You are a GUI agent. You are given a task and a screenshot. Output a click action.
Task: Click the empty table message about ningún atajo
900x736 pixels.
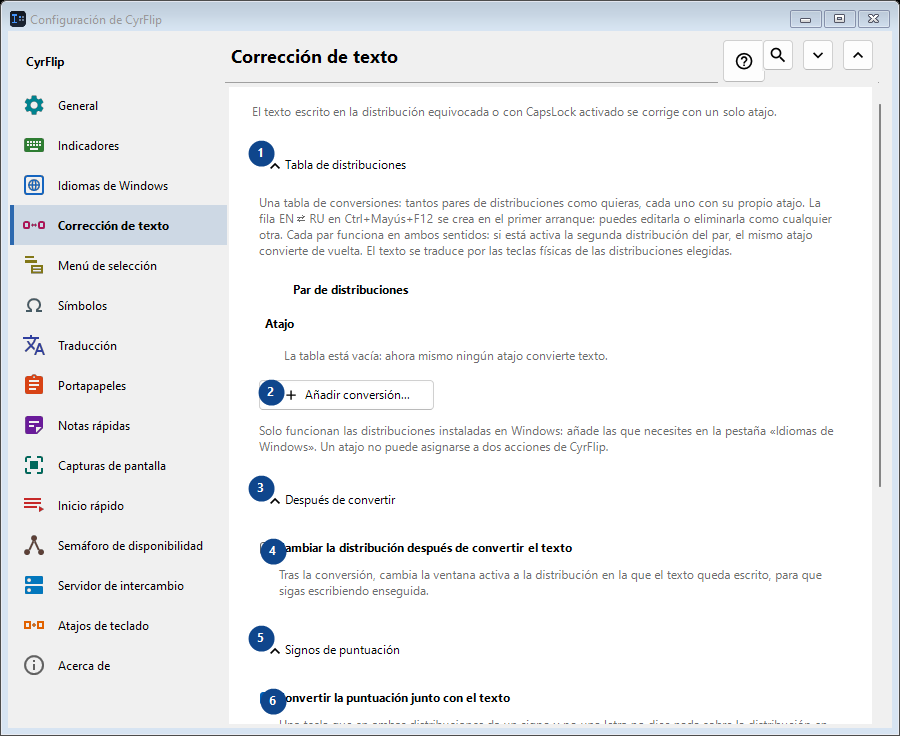(x=446, y=356)
